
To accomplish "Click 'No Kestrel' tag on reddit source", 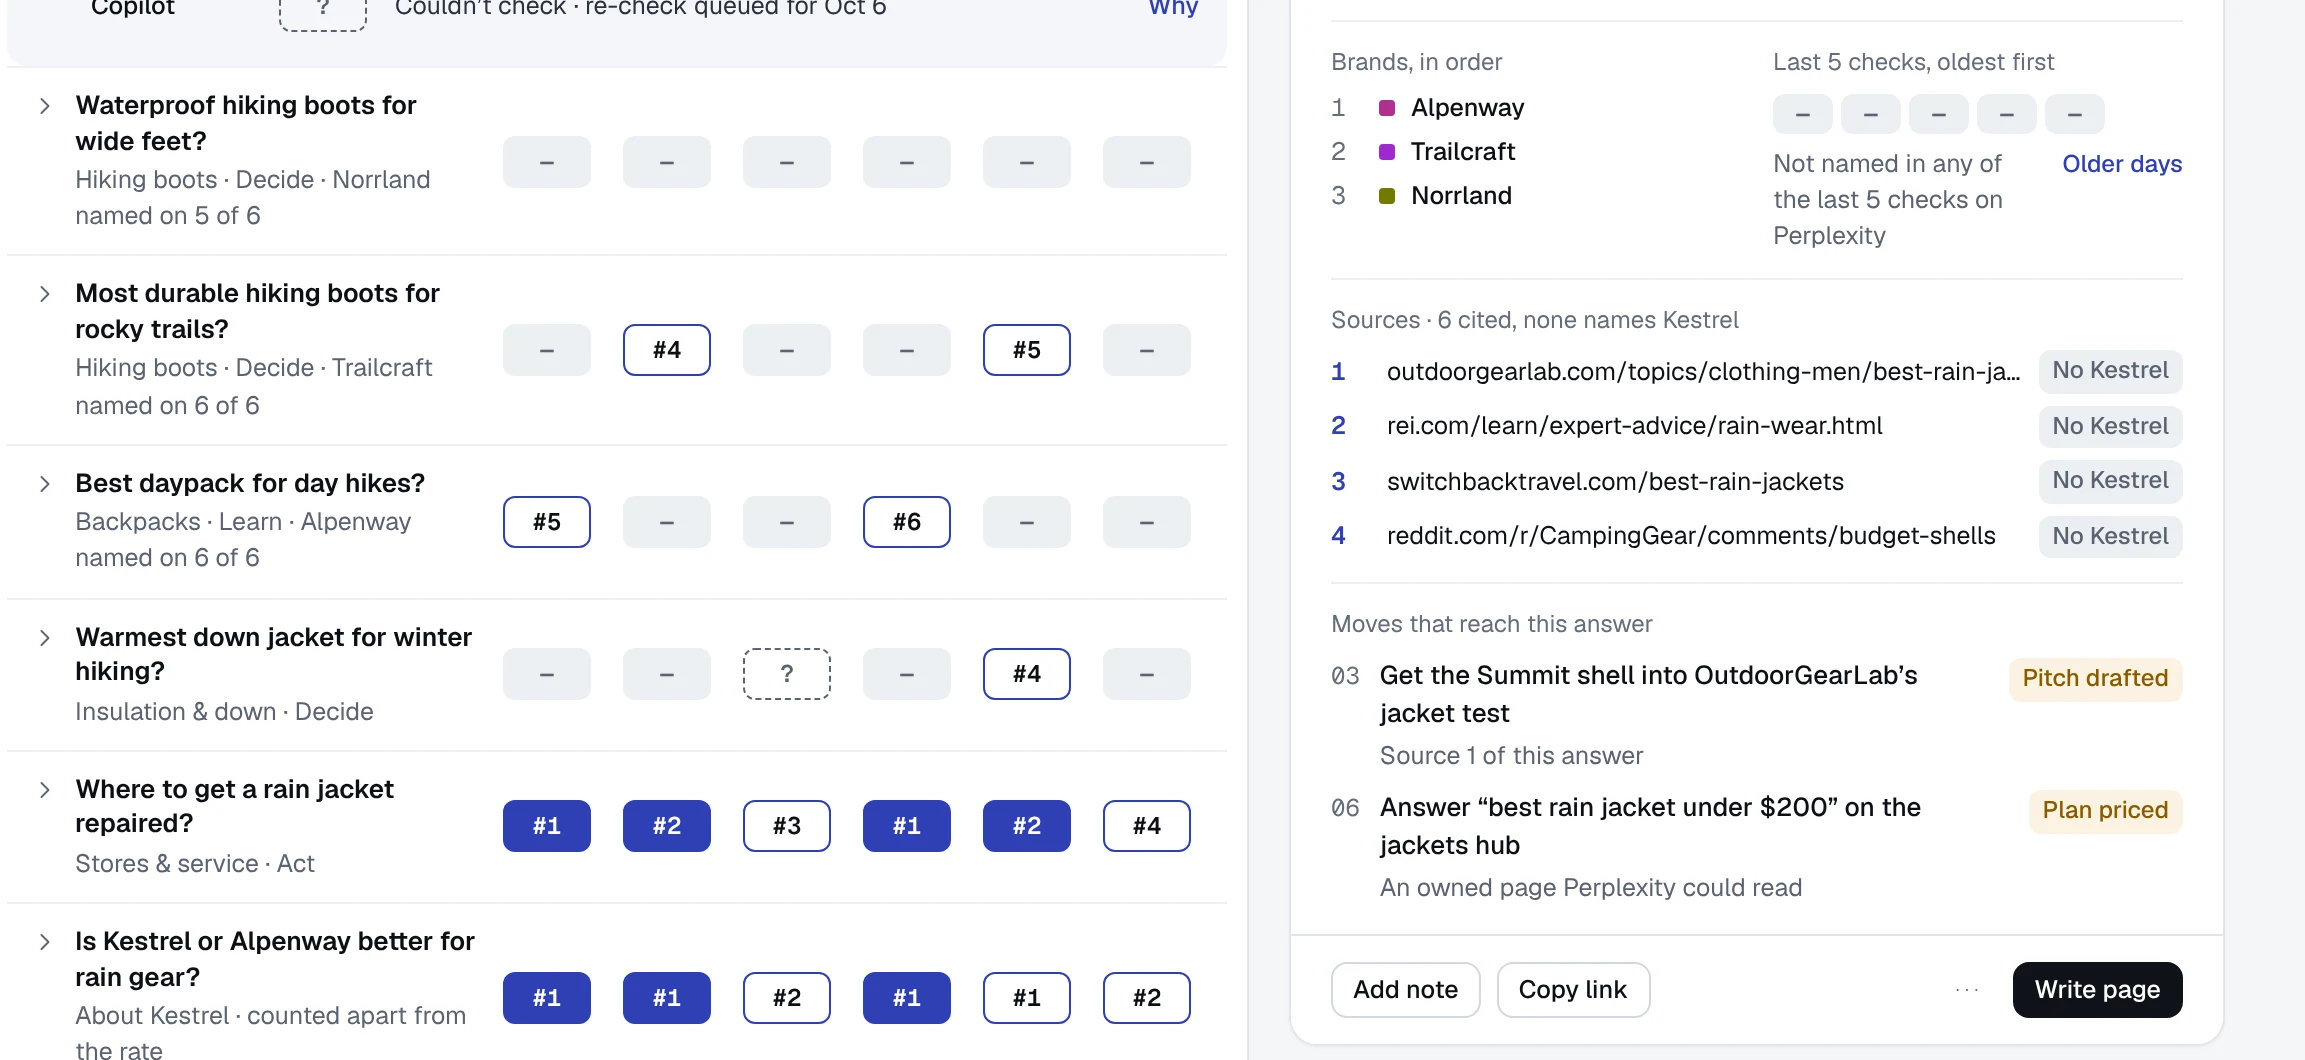I will pos(2110,537).
